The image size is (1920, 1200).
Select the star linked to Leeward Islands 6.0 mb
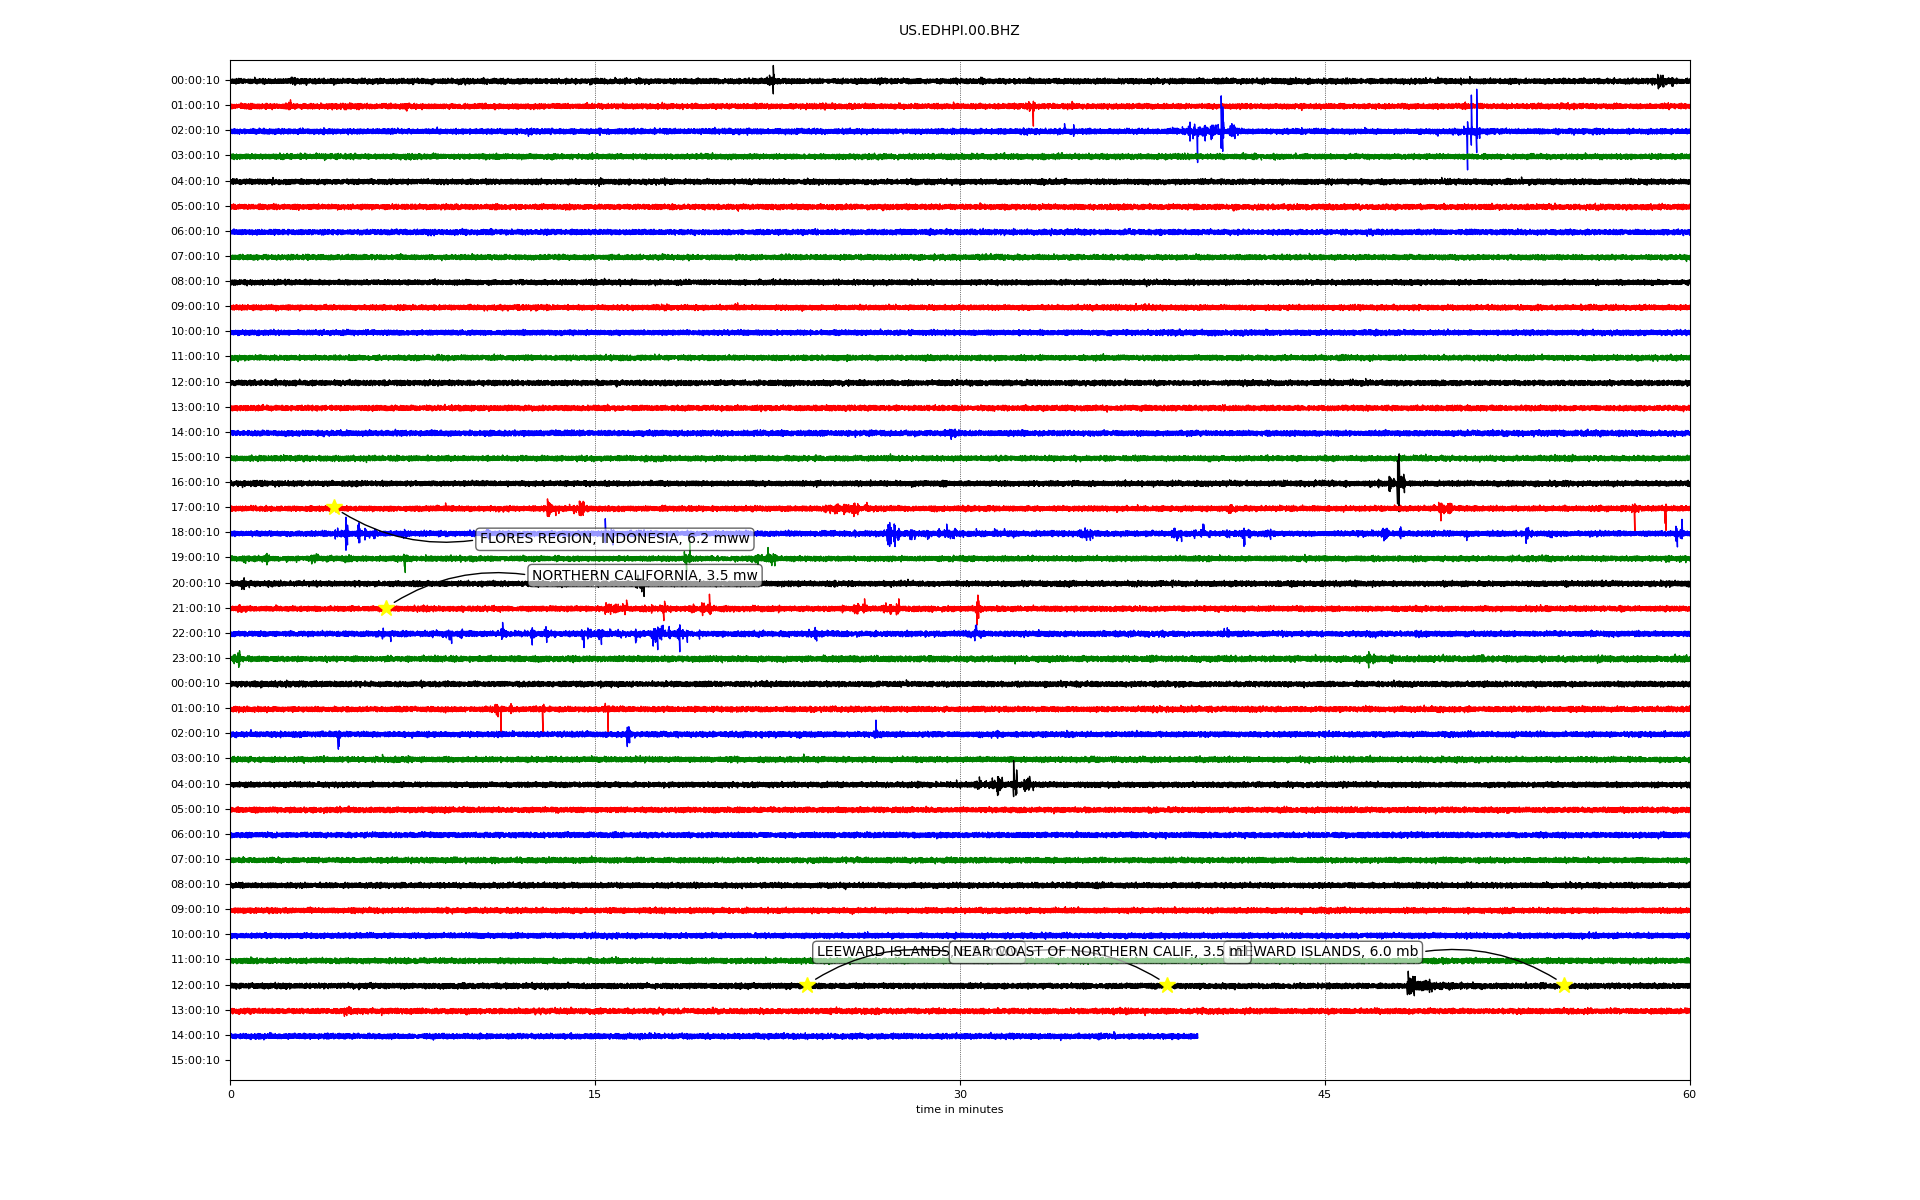pos(1564,985)
